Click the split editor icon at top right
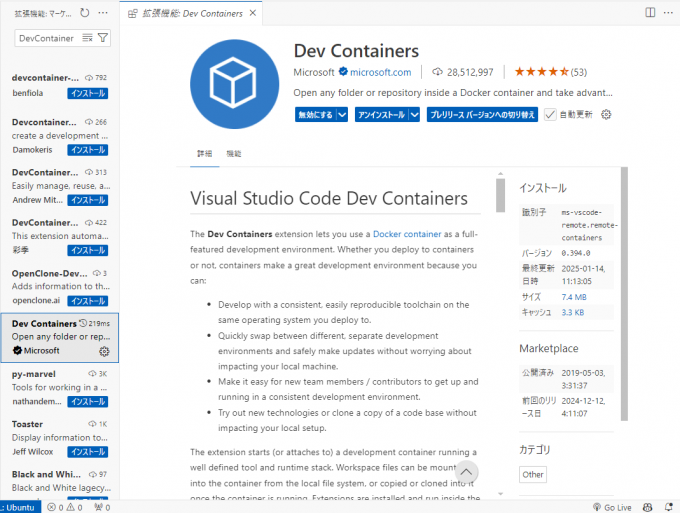 coord(650,13)
